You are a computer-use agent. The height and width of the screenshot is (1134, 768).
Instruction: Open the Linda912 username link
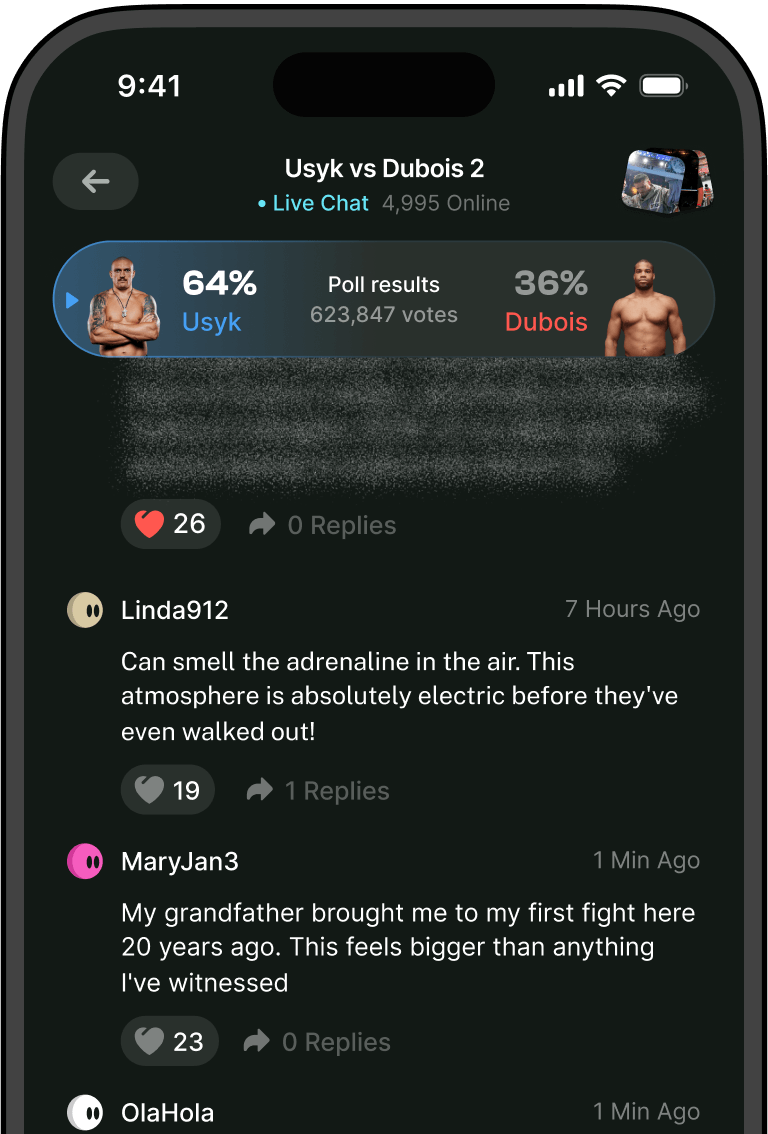coord(175,610)
